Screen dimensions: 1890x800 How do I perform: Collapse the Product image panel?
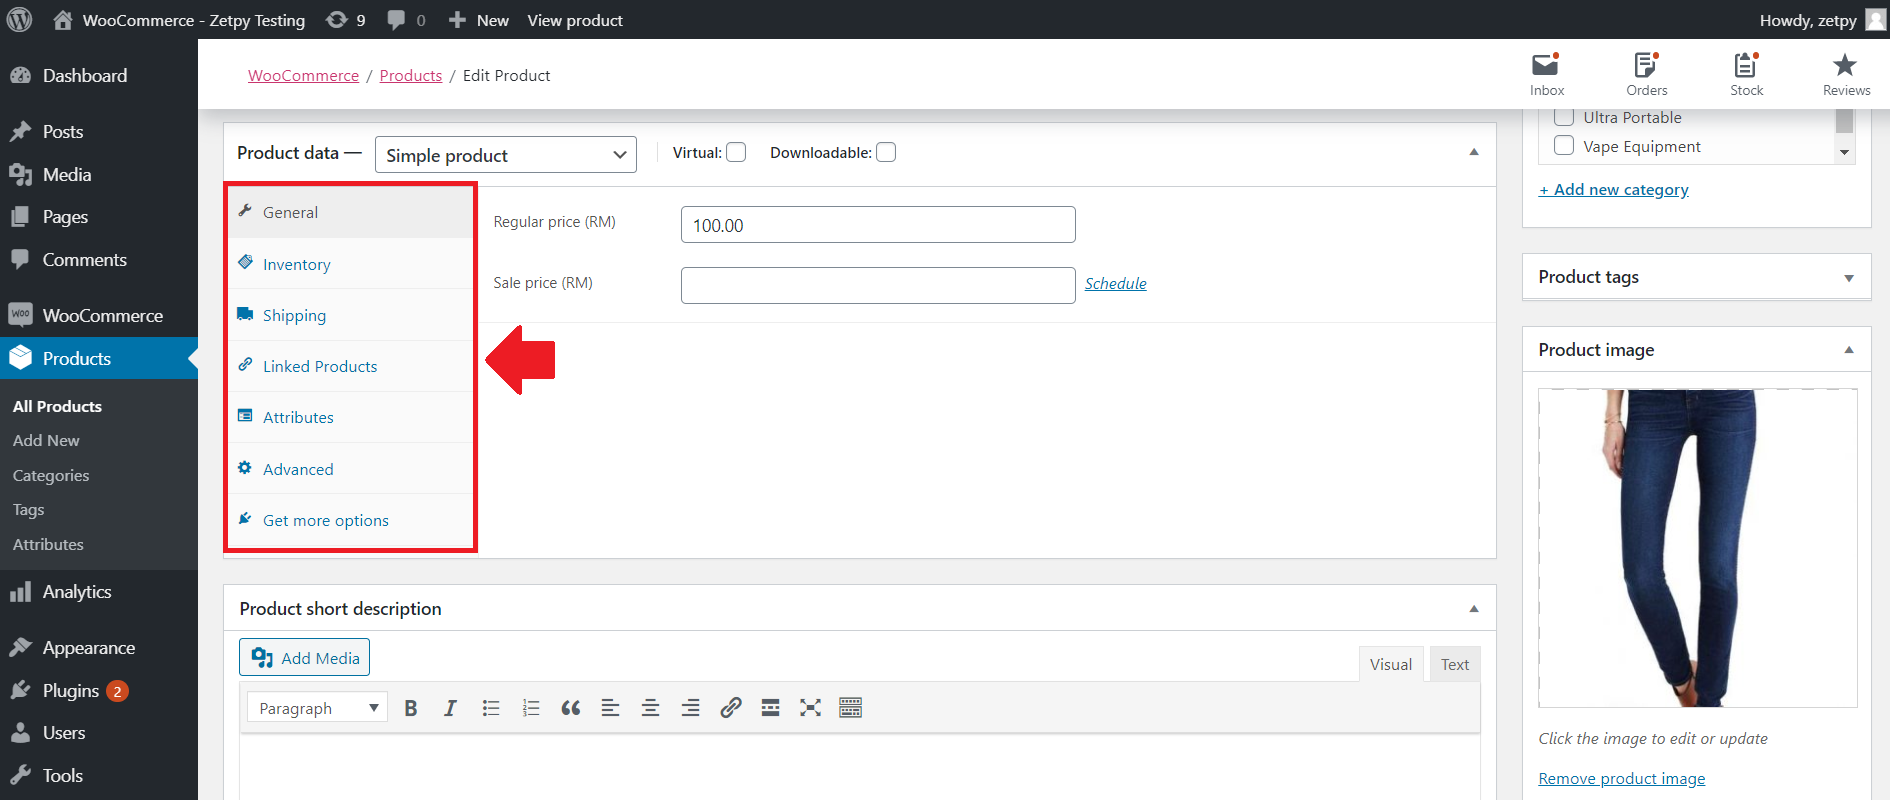click(1849, 350)
